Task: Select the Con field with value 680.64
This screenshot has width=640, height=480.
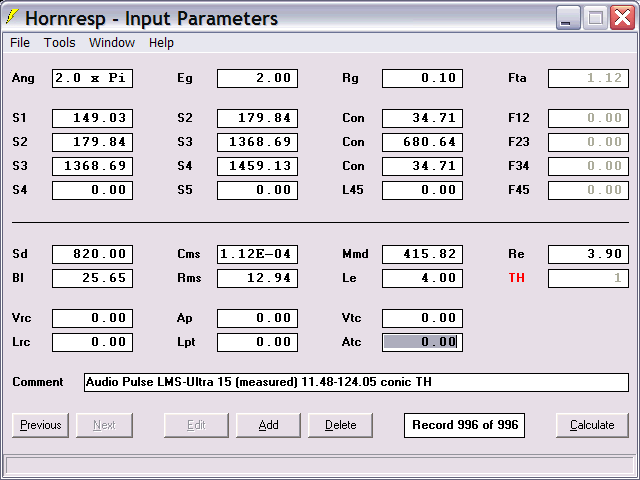Action: (422, 142)
